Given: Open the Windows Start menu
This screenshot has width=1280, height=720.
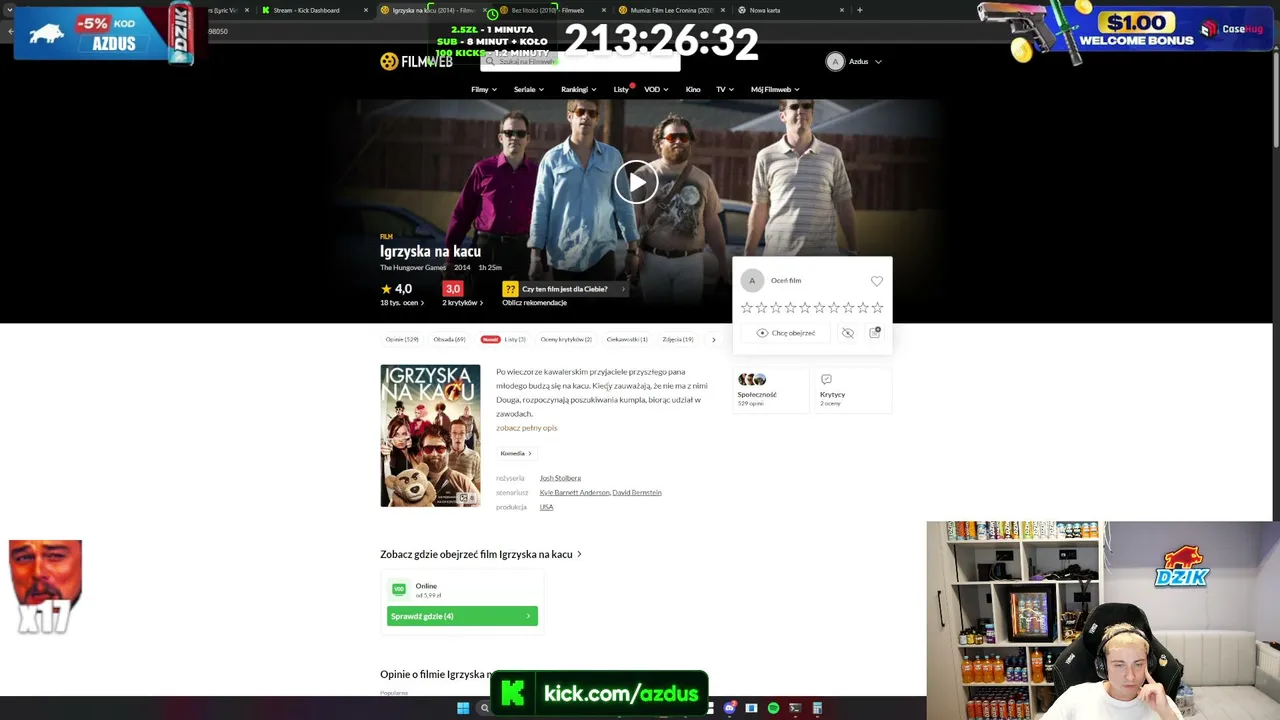Looking at the screenshot, I should (463, 709).
